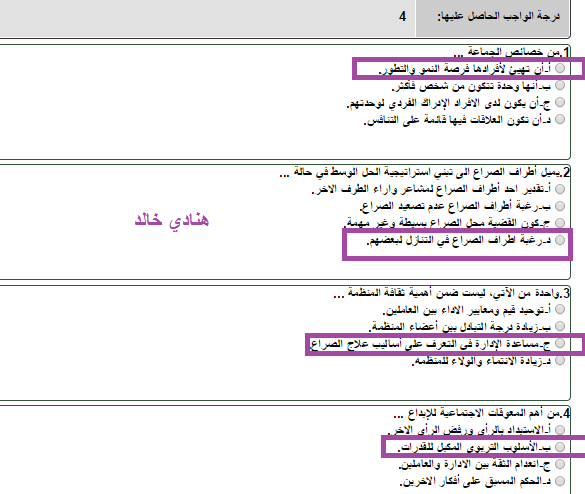Choose radio option أ 'الاستبداد بالرأي ورفض الرأي الاخر'
Screen dimensions: 585x494
(560, 430)
